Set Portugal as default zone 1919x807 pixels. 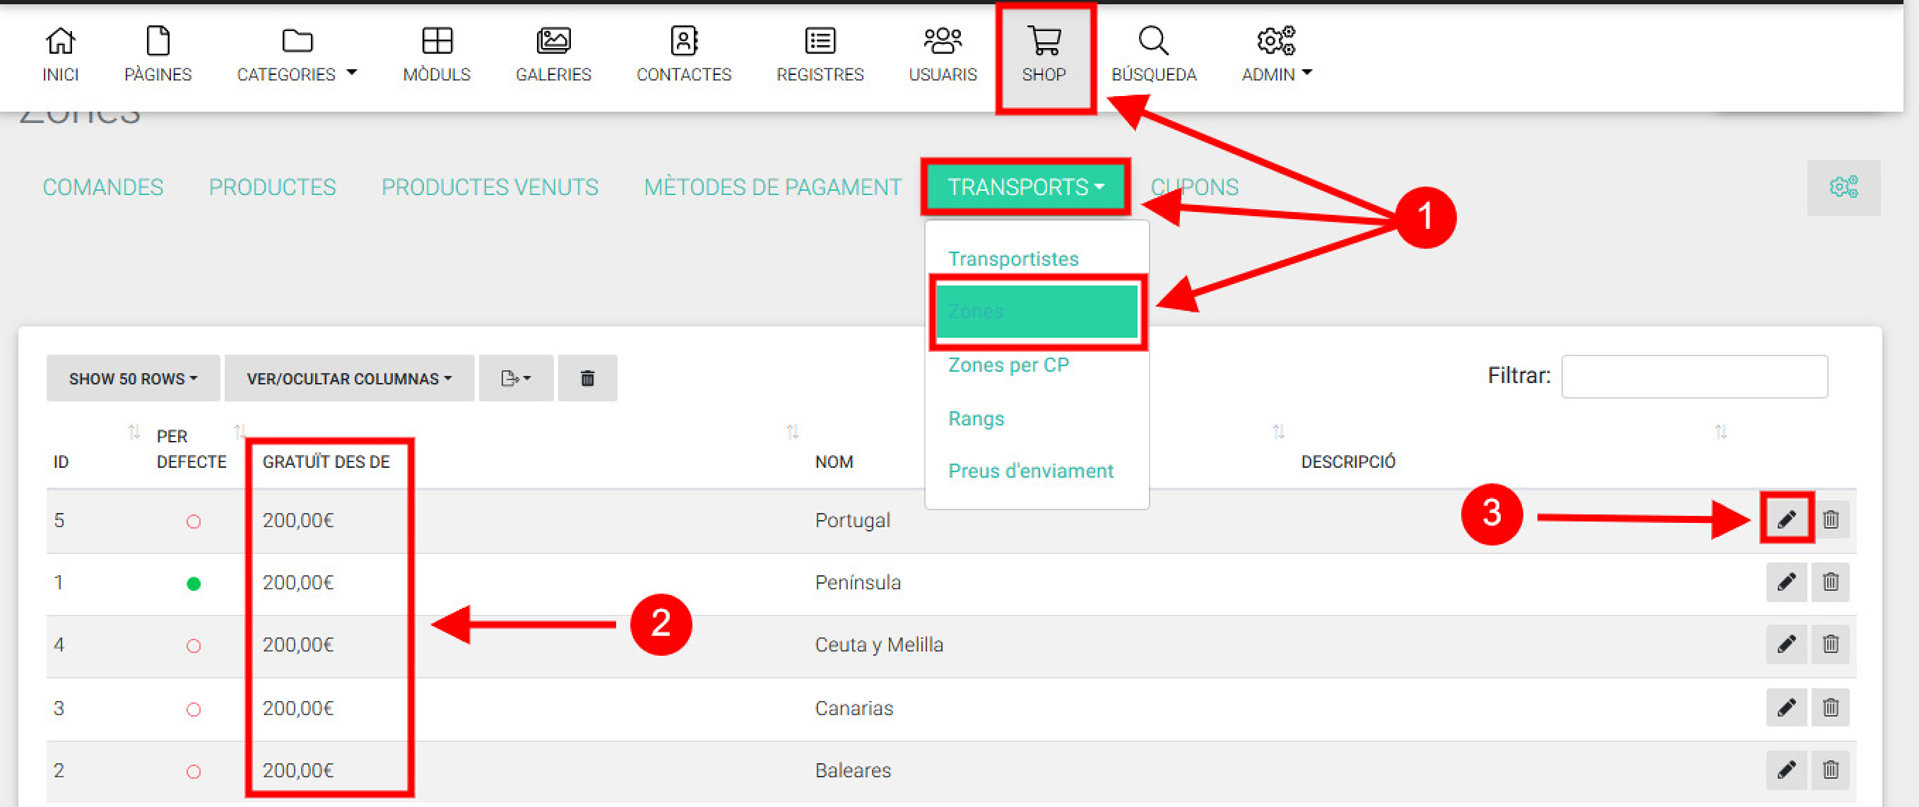(x=194, y=521)
